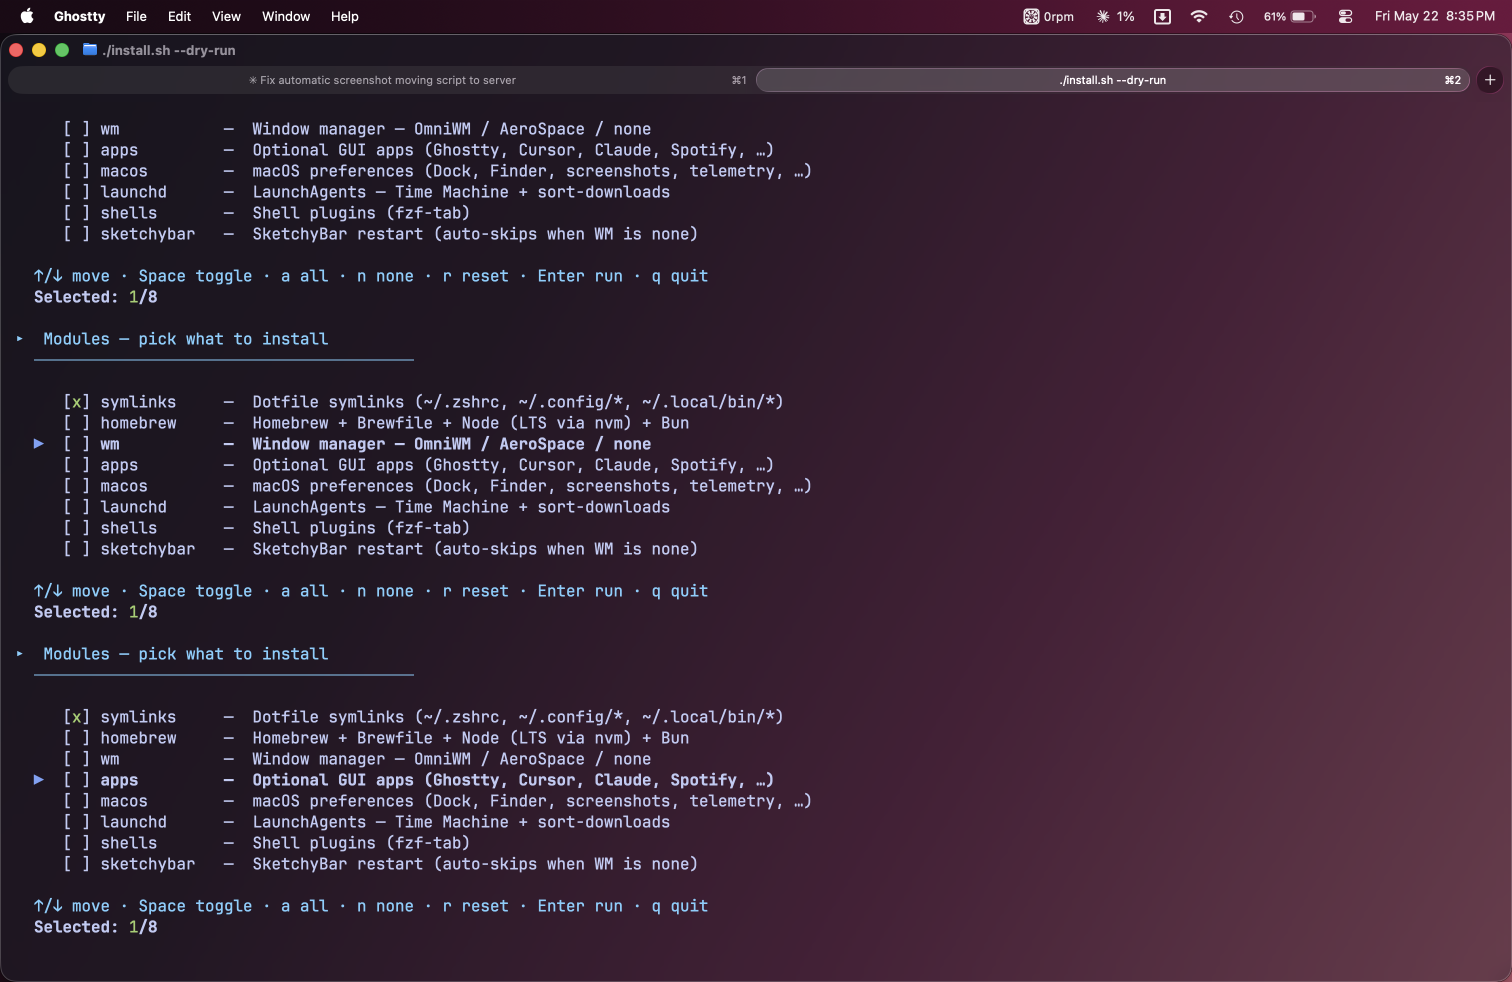Open Control Center from the menu bar
Image resolution: width=1512 pixels, height=982 pixels.
pyautogui.click(x=1345, y=16)
